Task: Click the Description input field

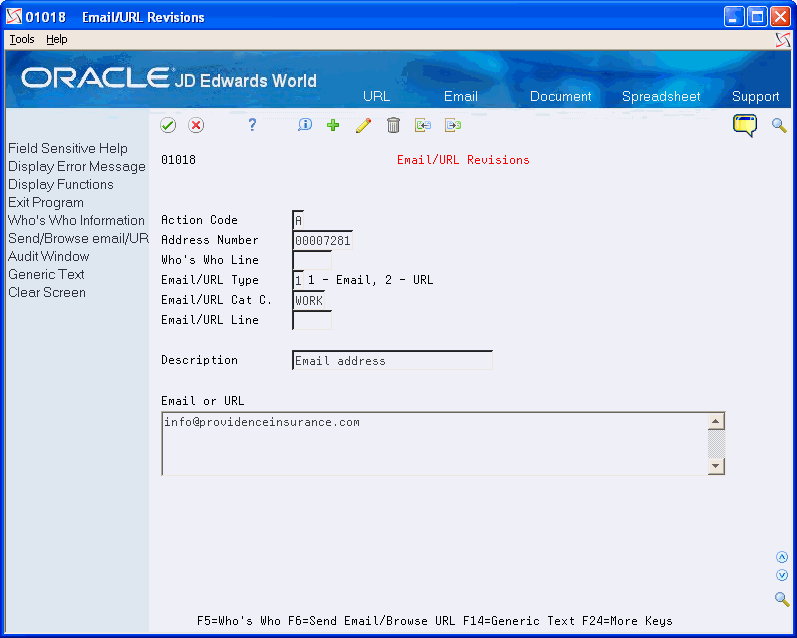Action: tap(392, 360)
